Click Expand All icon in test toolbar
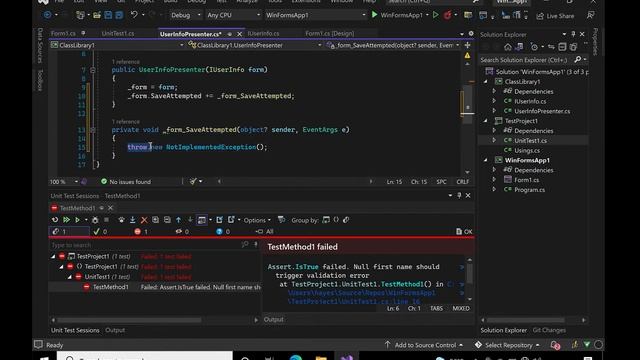 (x=156, y=220)
